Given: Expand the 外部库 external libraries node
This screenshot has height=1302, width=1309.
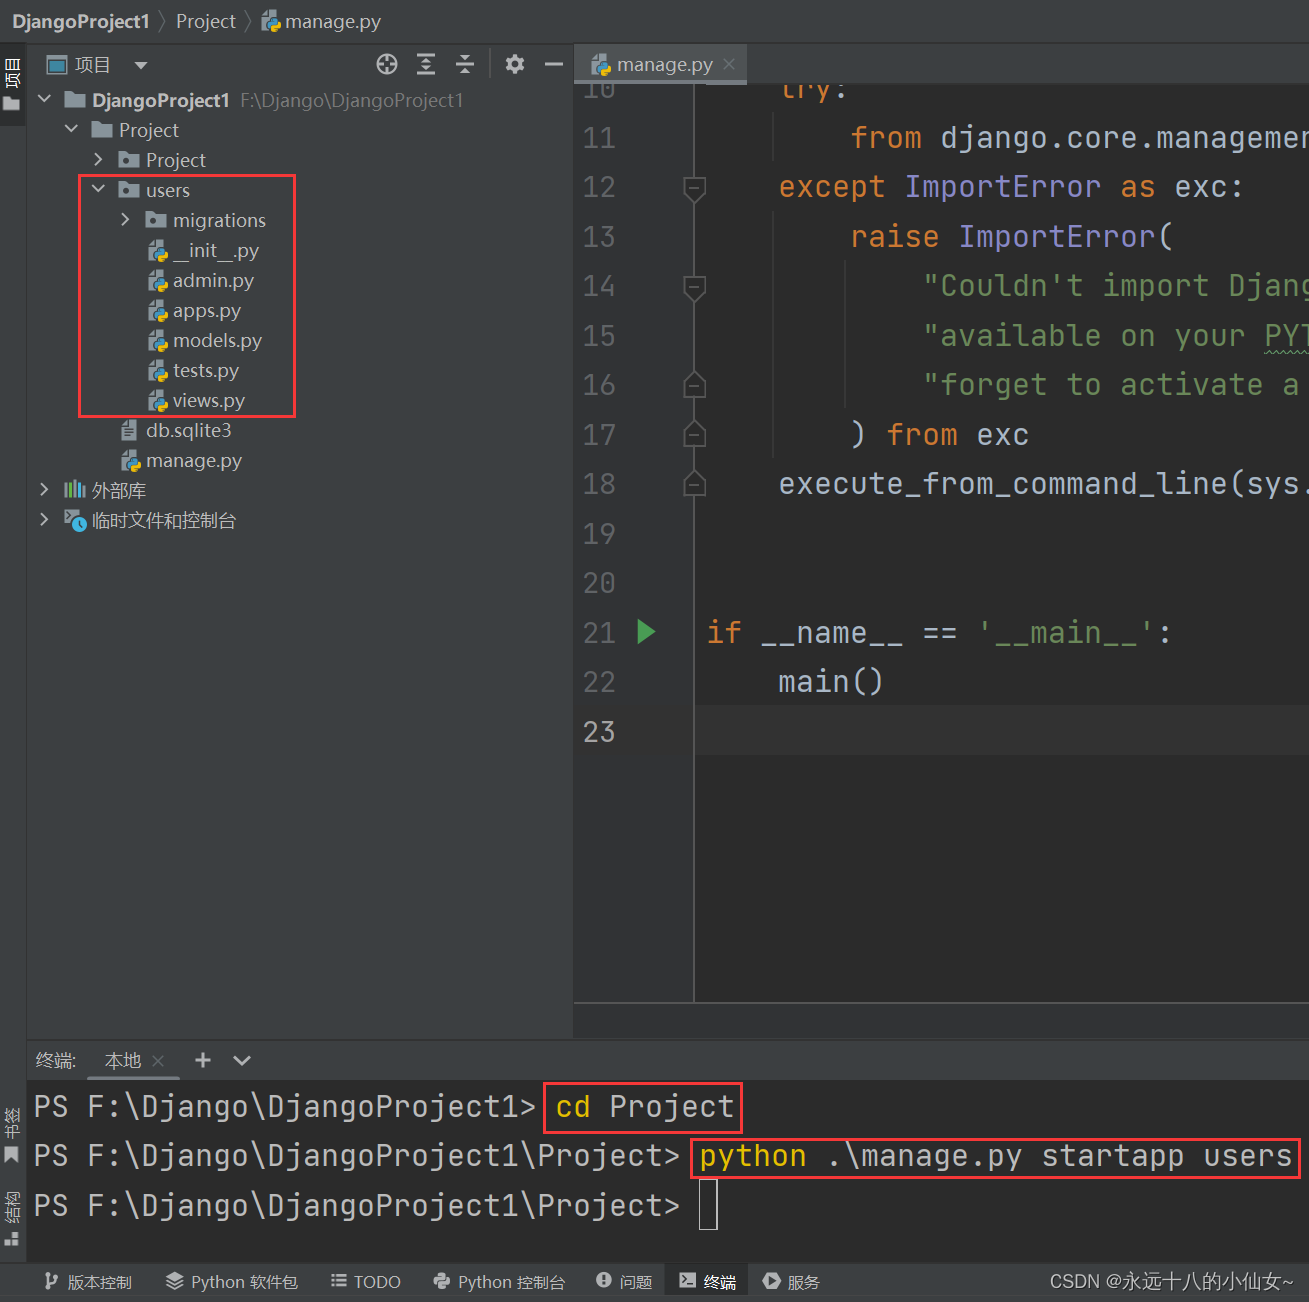Looking at the screenshot, I should pyautogui.click(x=44, y=490).
